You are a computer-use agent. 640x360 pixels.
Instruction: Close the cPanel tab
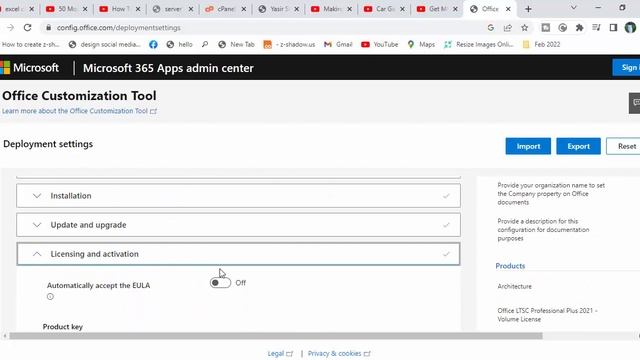[x=244, y=9]
